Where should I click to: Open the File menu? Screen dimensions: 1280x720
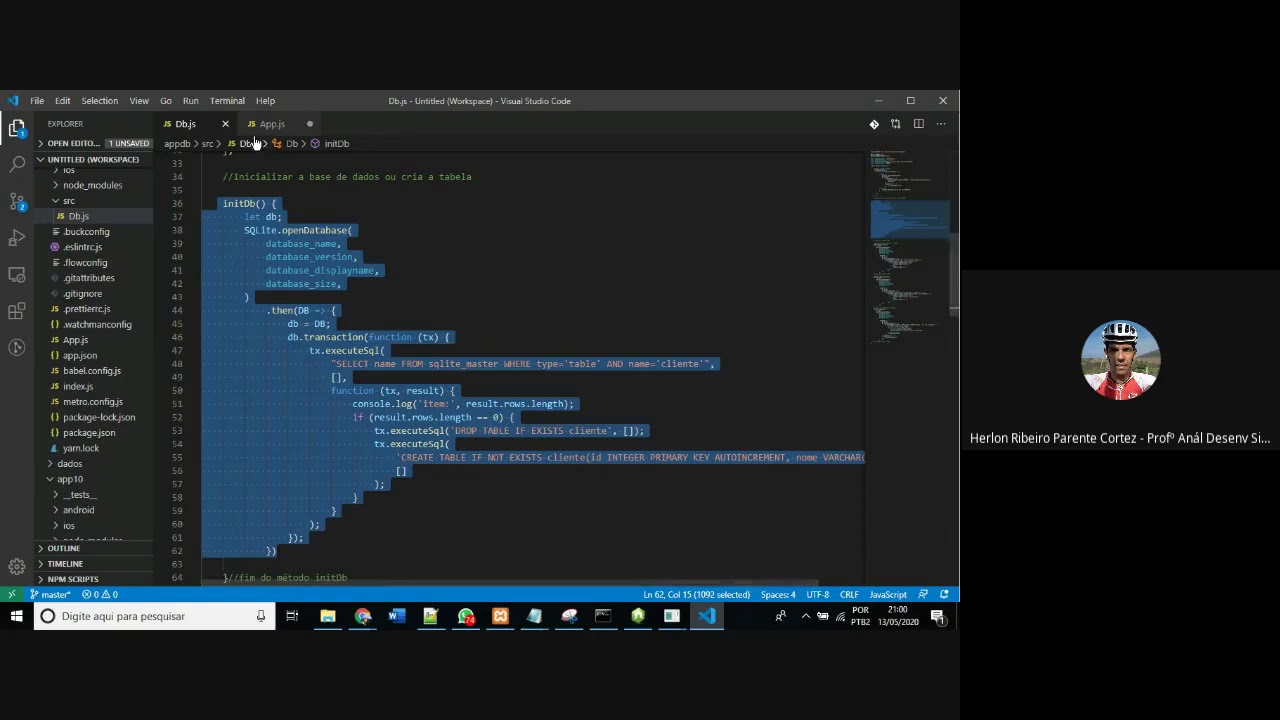click(37, 101)
